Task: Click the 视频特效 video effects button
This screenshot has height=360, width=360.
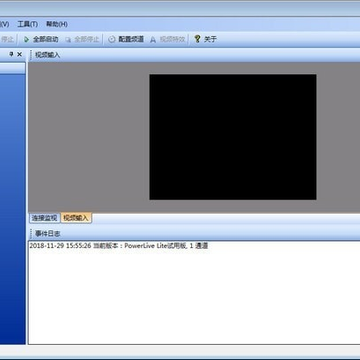Action: pyautogui.click(x=167, y=39)
